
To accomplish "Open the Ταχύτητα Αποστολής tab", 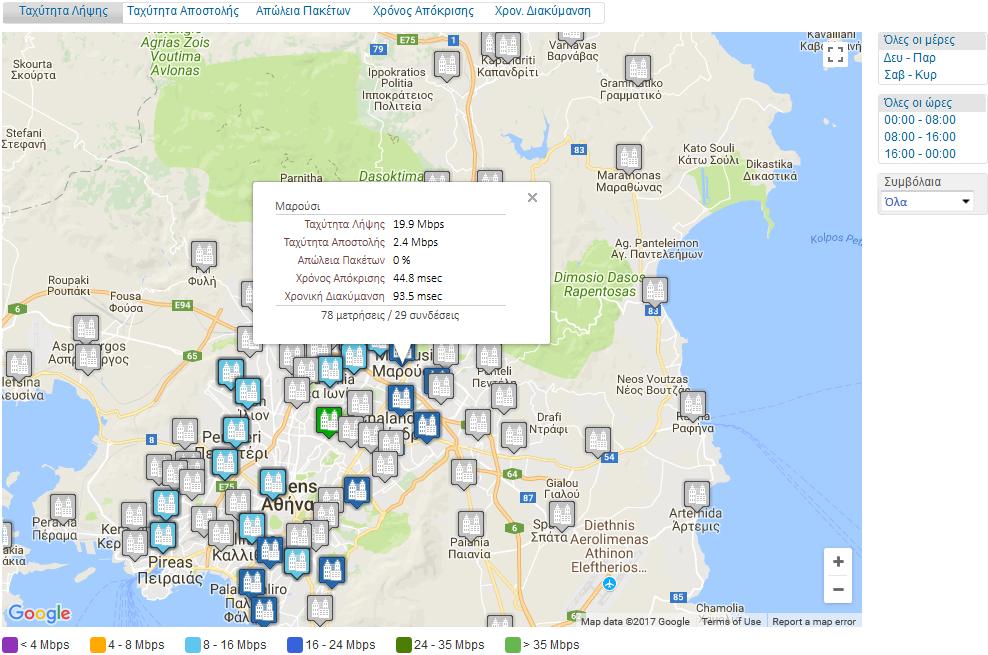I will [183, 11].
